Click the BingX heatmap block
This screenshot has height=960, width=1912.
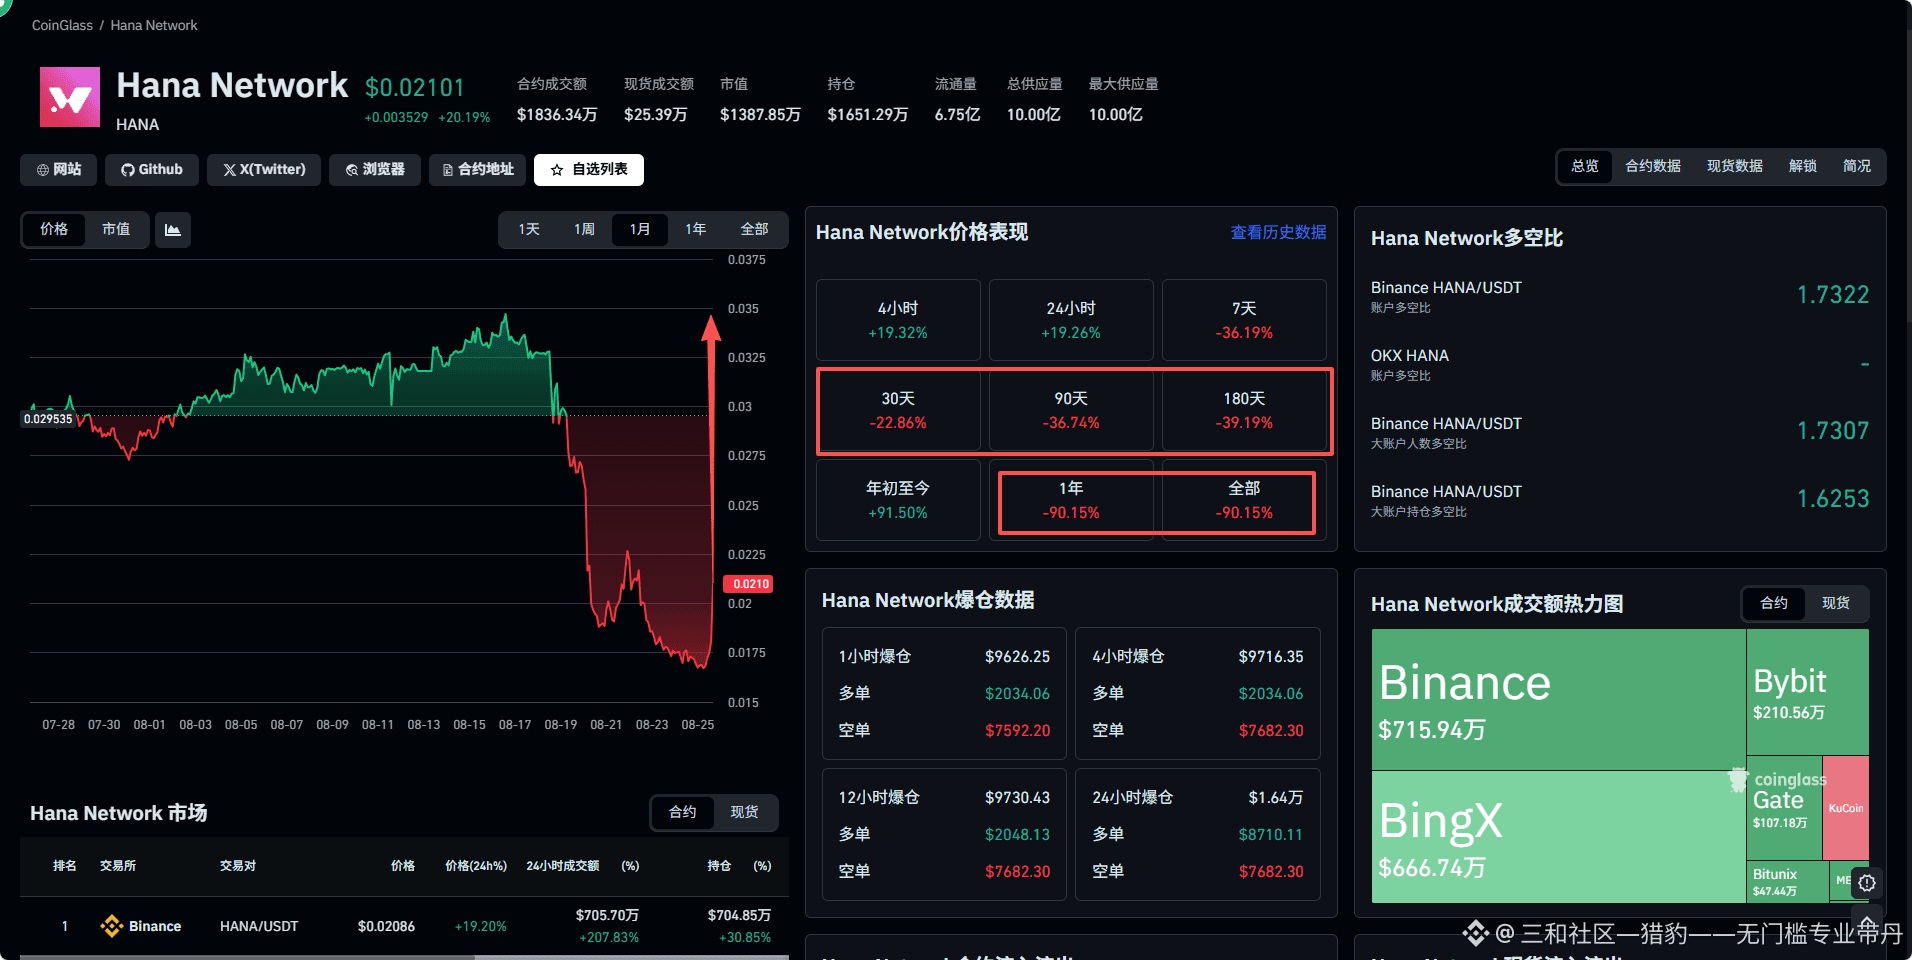pyautogui.click(x=1558, y=837)
